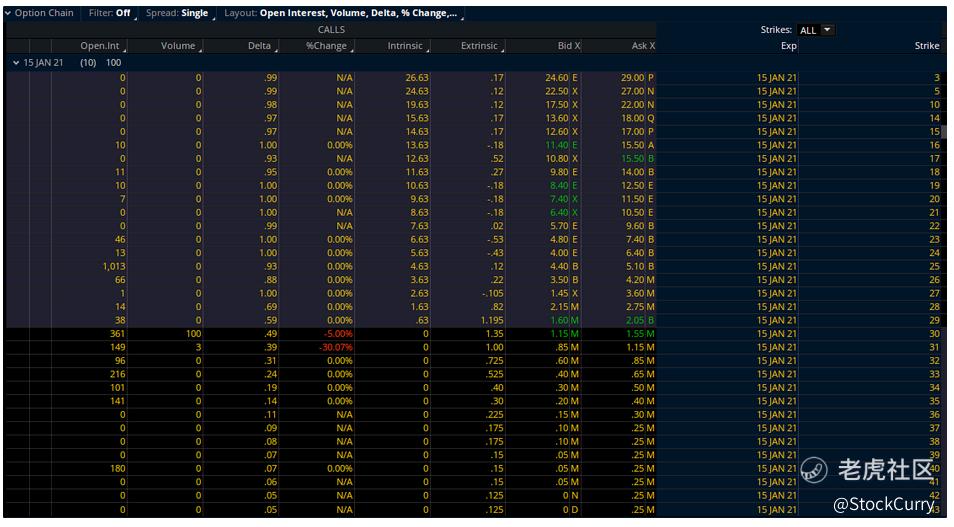Viewport: 954px width, 527px height.
Task: Click volume 3 in strike 31 row
Action: [198, 347]
